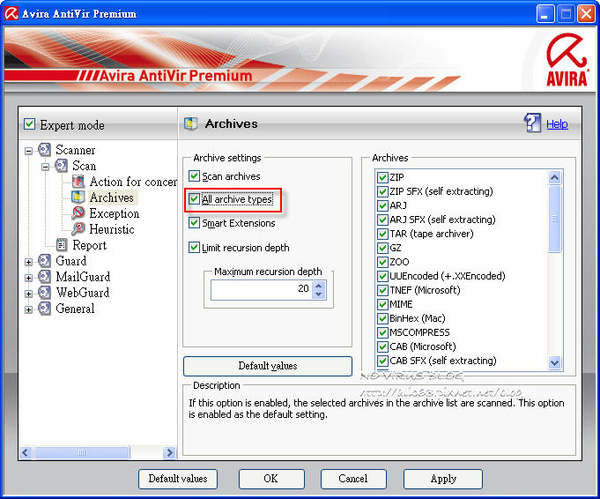
Task: Uncheck ZIP SFX (self extracting) checkbox
Action: click(x=382, y=191)
